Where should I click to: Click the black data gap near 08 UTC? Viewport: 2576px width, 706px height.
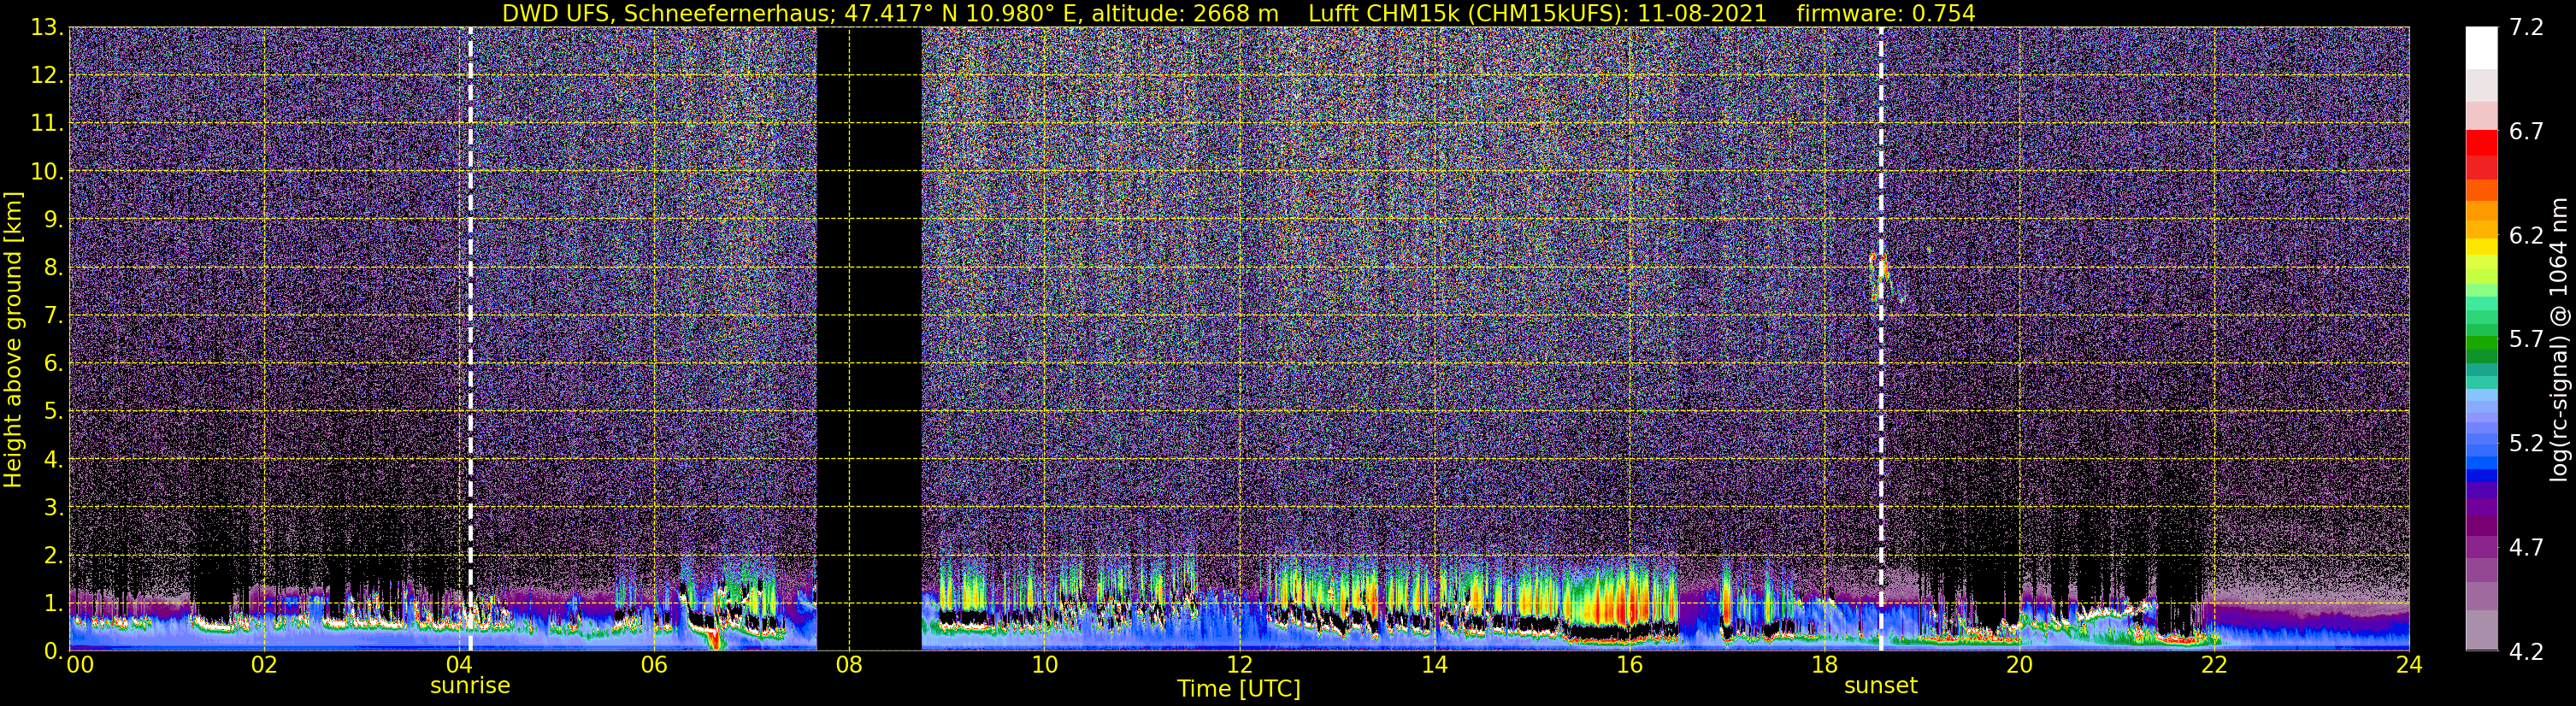pos(869,339)
